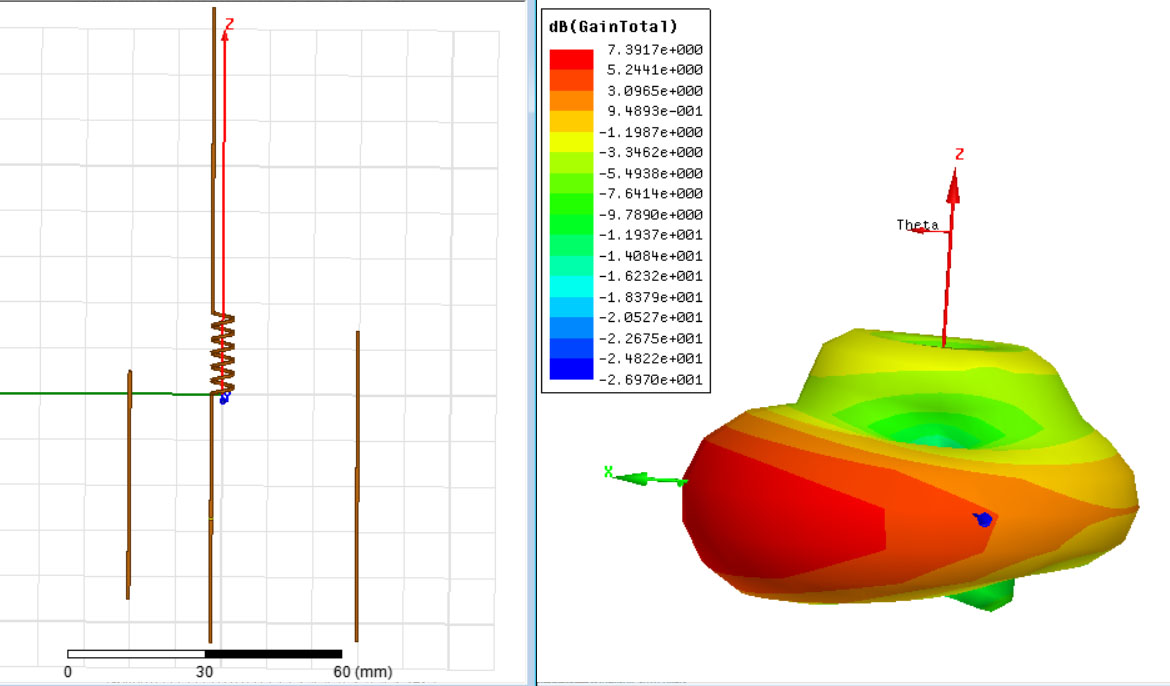Click the X axis label on radiation plot
Screen dimensions: 1170x686
point(608,471)
